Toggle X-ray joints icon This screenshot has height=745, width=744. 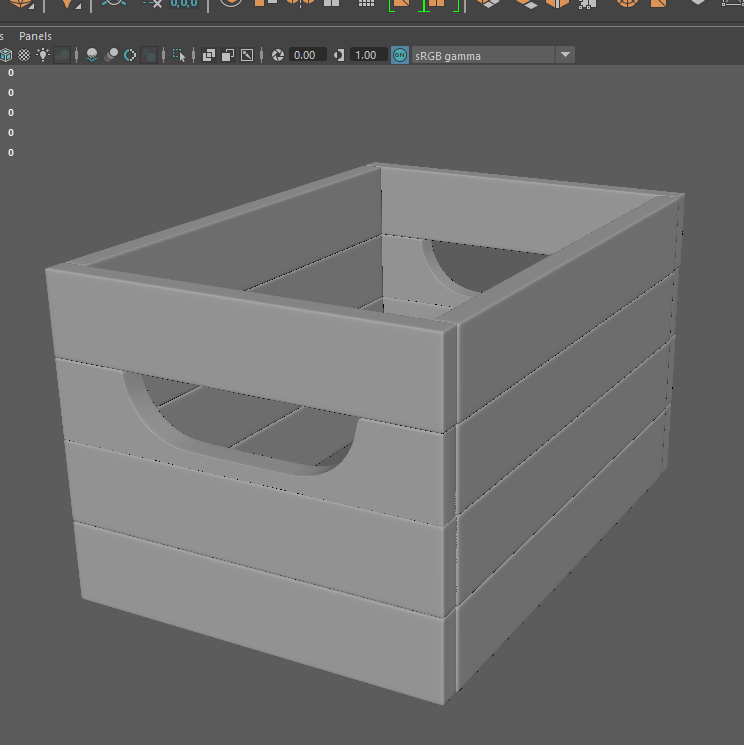(247, 55)
